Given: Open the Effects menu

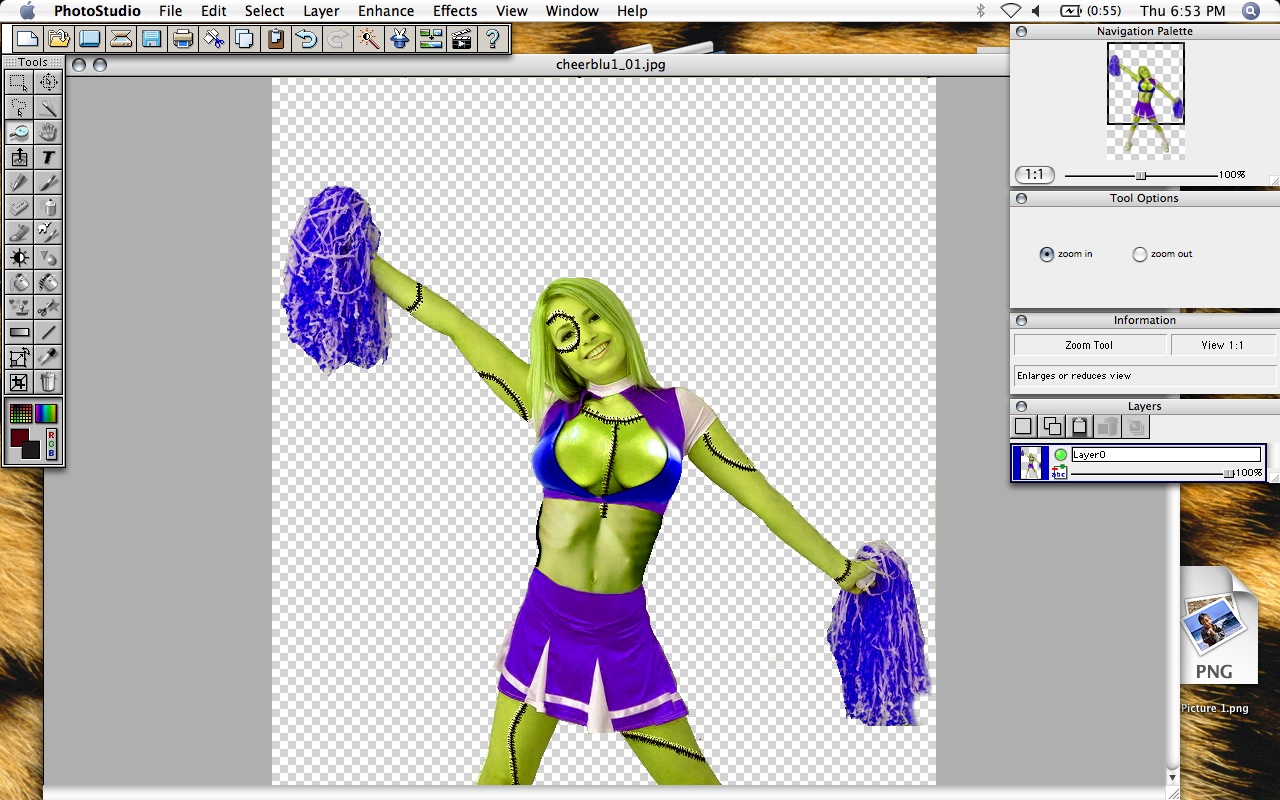Looking at the screenshot, I should coord(455,11).
